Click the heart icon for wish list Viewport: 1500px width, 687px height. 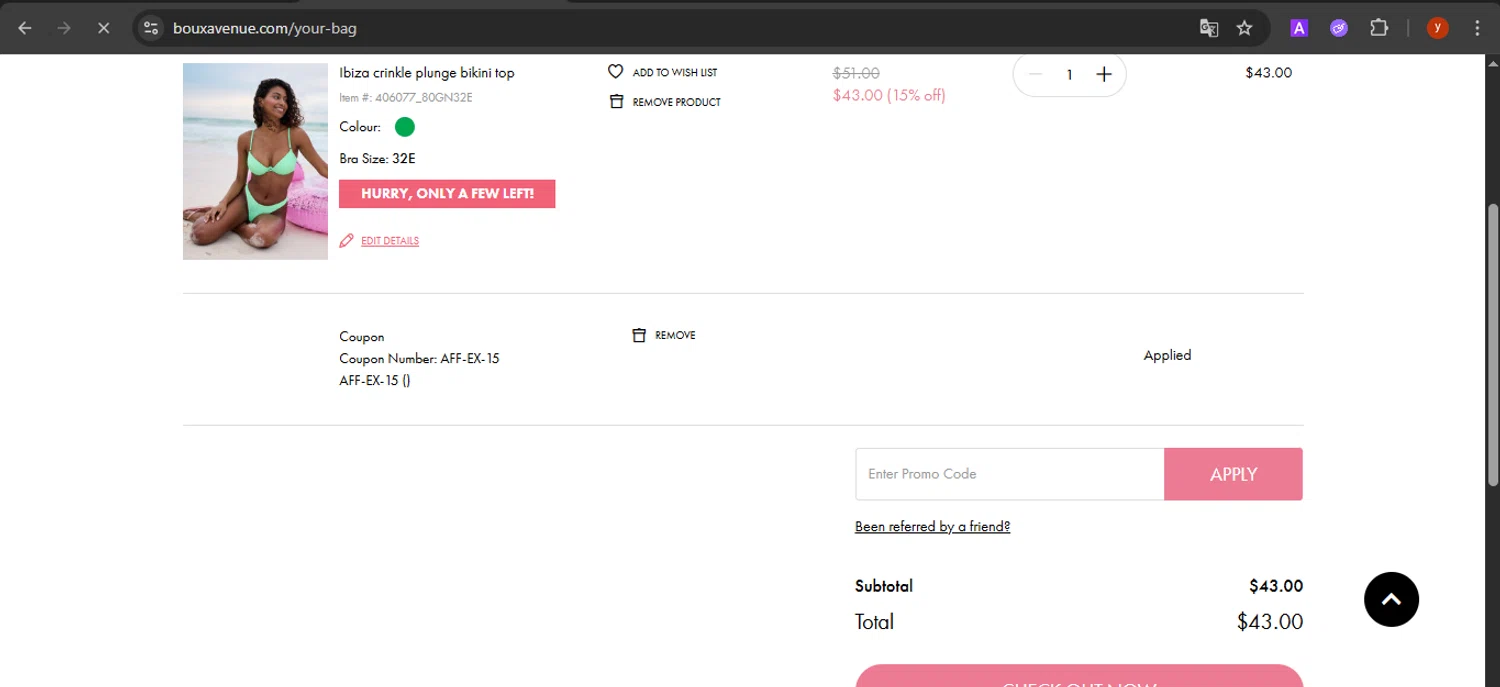point(616,72)
